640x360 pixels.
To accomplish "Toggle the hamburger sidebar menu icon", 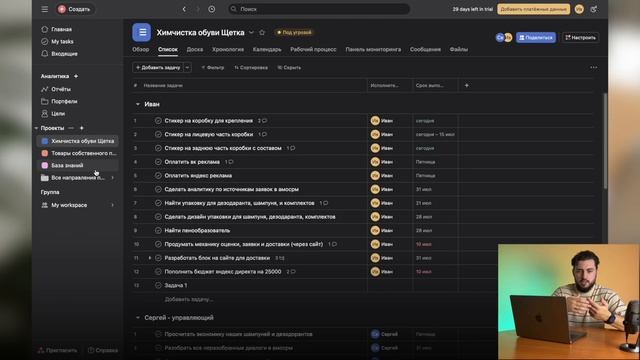I will tap(44, 9).
